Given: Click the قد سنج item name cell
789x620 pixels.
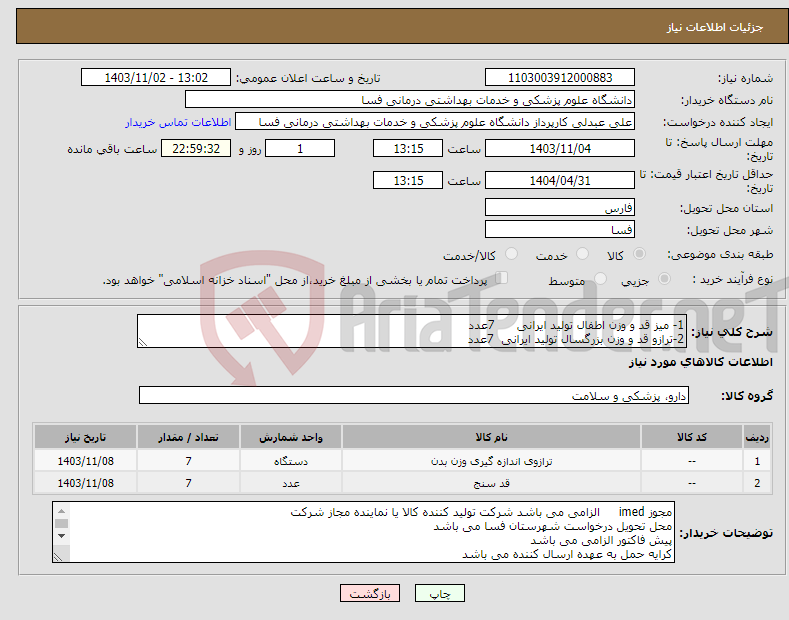Looking at the screenshot, I should click(491, 483).
